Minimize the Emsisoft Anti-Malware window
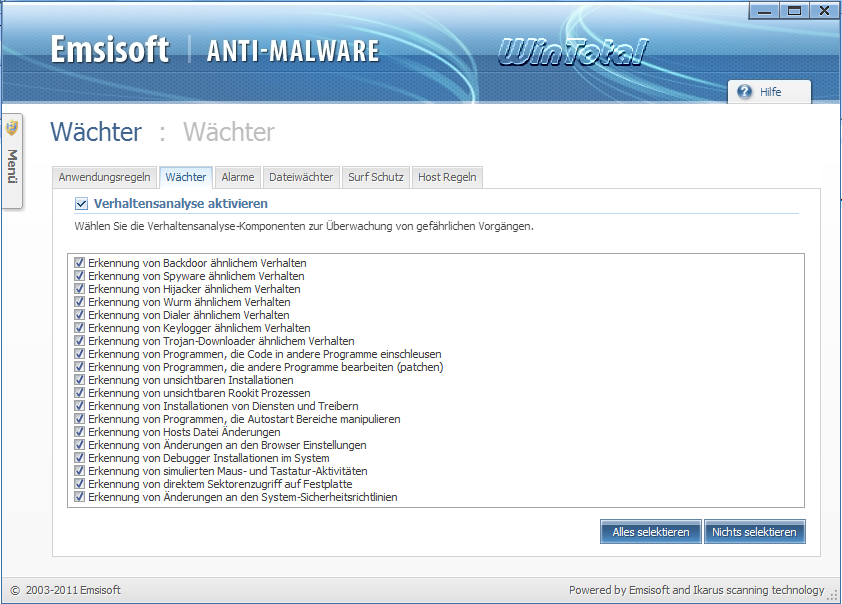 pyautogui.click(x=764, y=11)
